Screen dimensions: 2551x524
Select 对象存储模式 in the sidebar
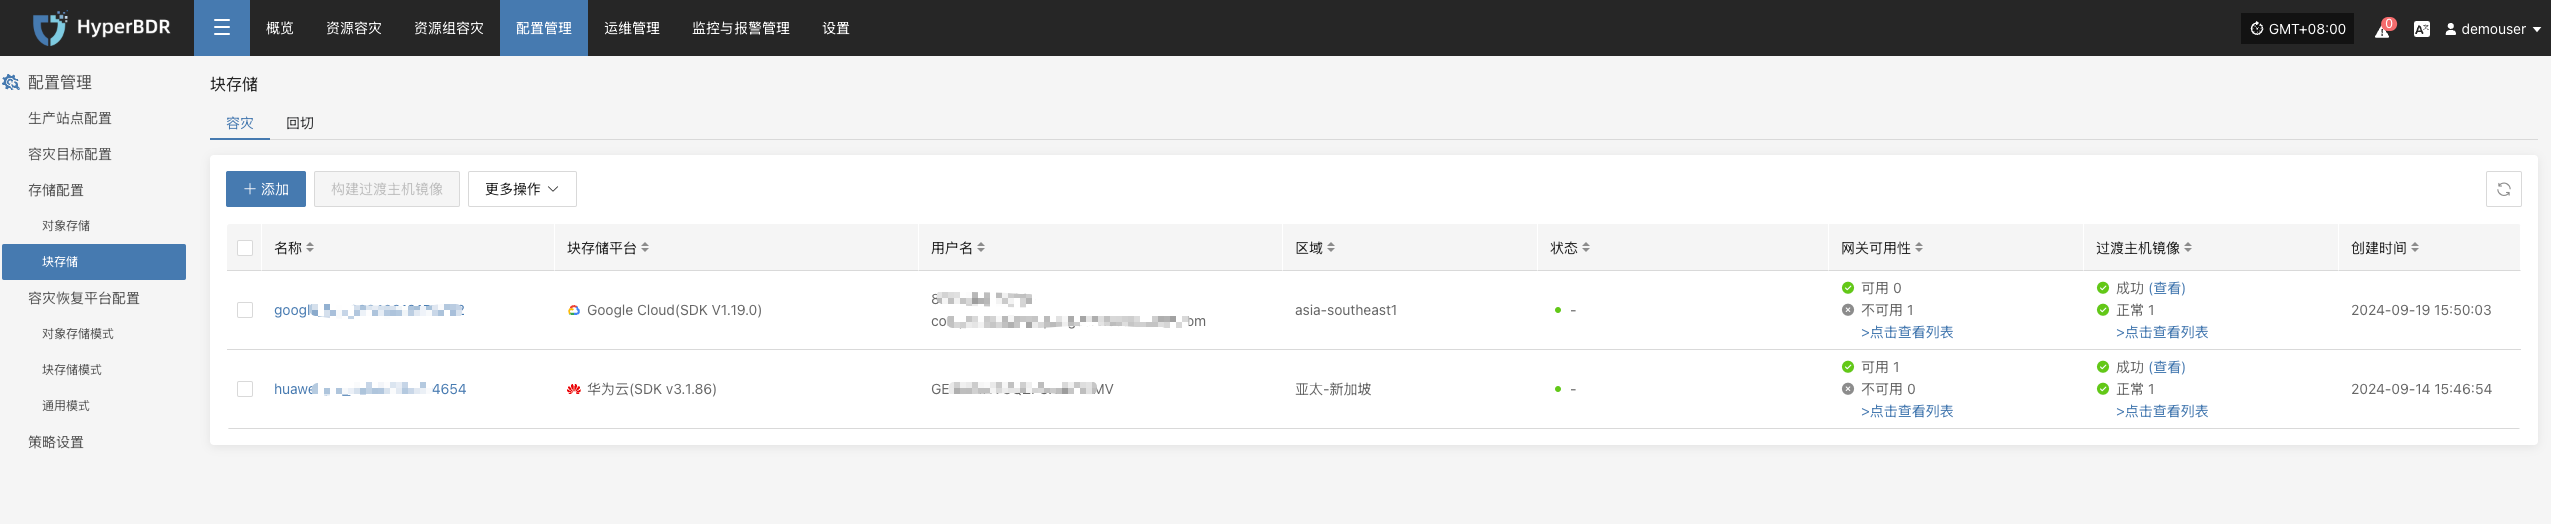(x=78, y=334)
